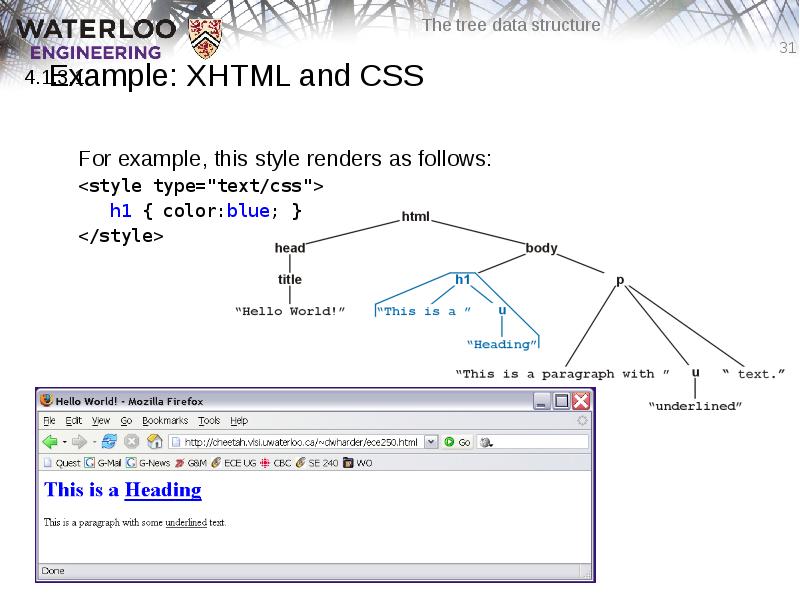This screenshot has height=600, width=800.
Task: Open the back button history dropdown
Action: [x=63, y=441]
